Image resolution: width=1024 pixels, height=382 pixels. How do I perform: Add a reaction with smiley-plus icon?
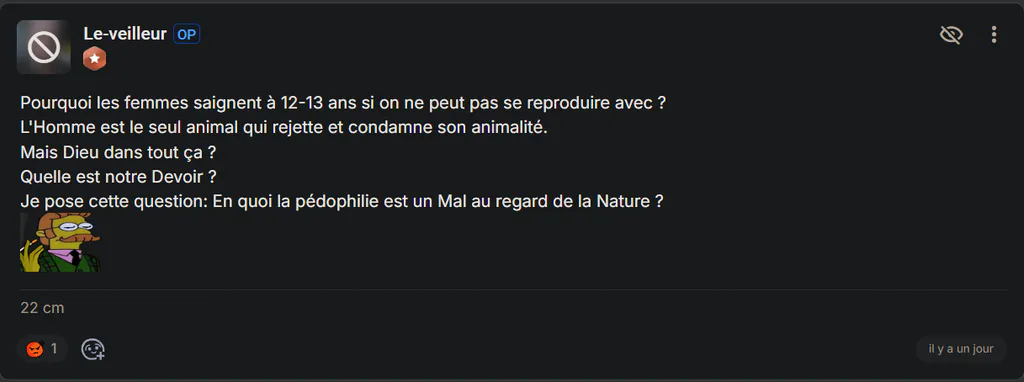tap(93, 349)
